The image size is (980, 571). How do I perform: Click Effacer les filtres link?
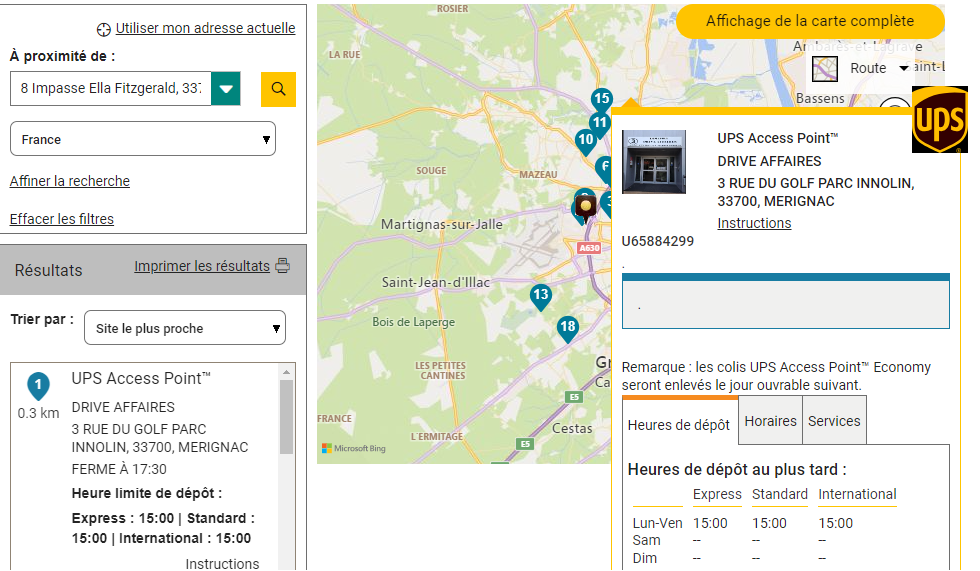coord(61,219)
